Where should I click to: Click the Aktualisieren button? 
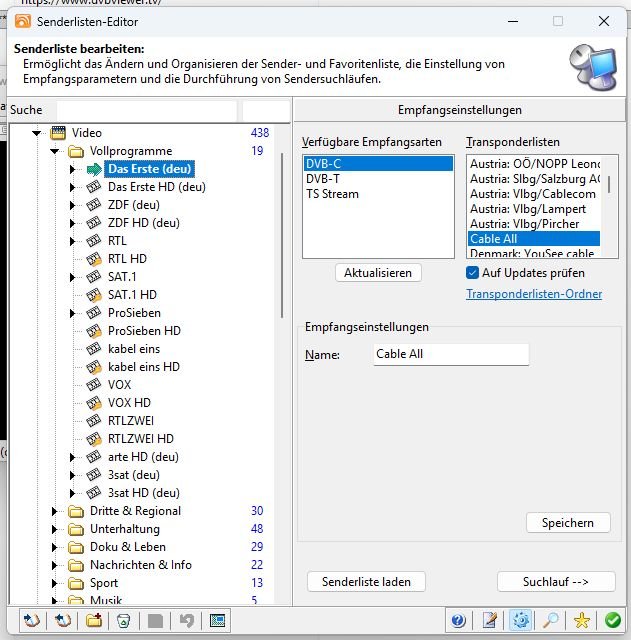[x=377, y=273]
